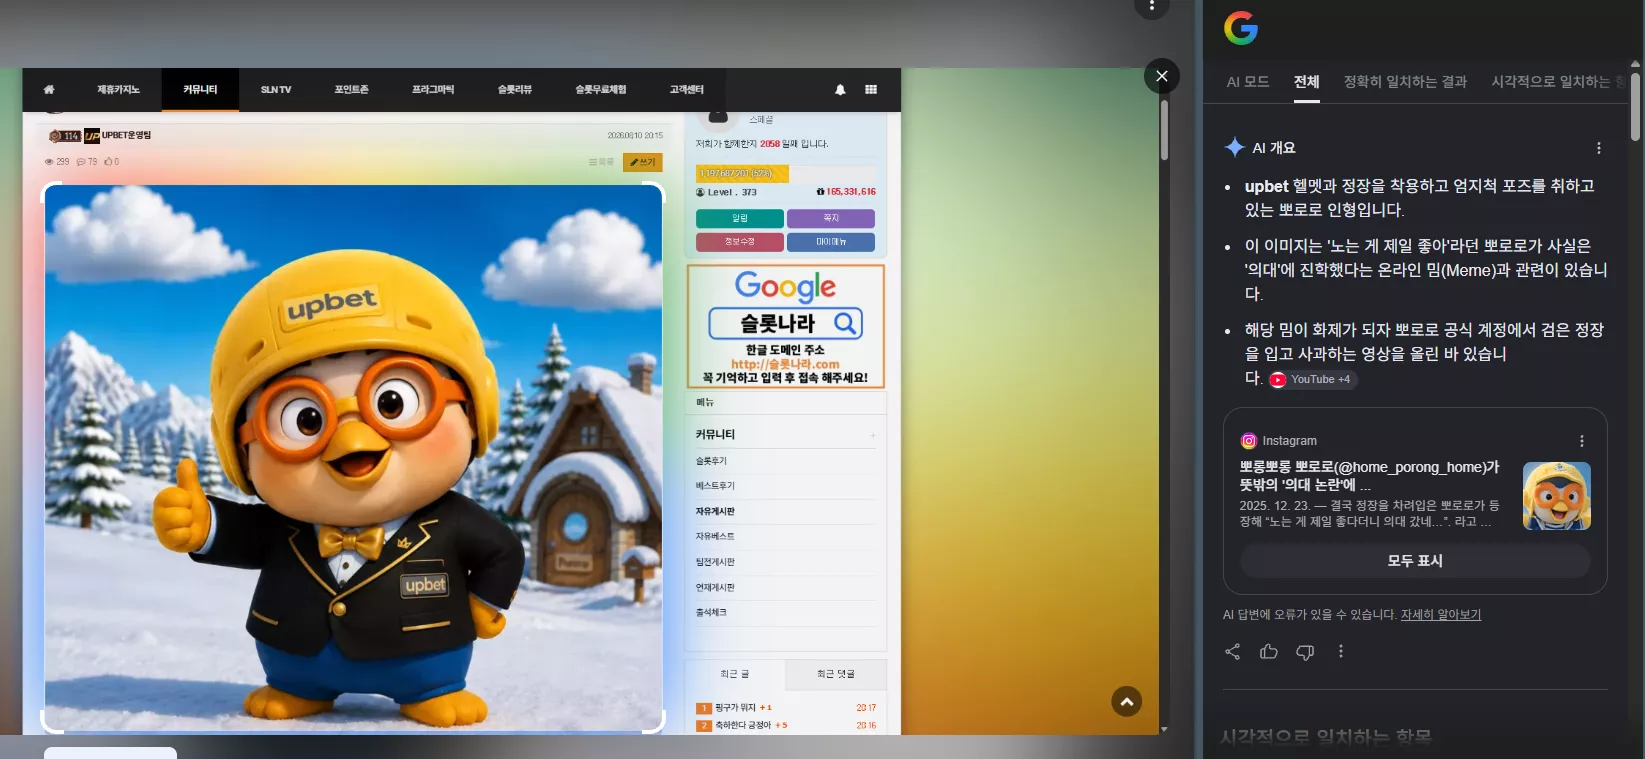Screen dimensions: 1645x759
Task: Open AI 개요 three-dot options menu
Action: coord(1599,148)
